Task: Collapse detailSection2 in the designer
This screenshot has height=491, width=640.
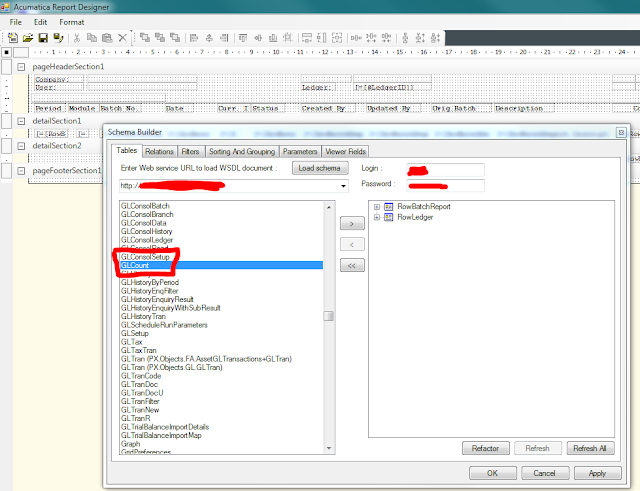Action: [x=21, y=146]
